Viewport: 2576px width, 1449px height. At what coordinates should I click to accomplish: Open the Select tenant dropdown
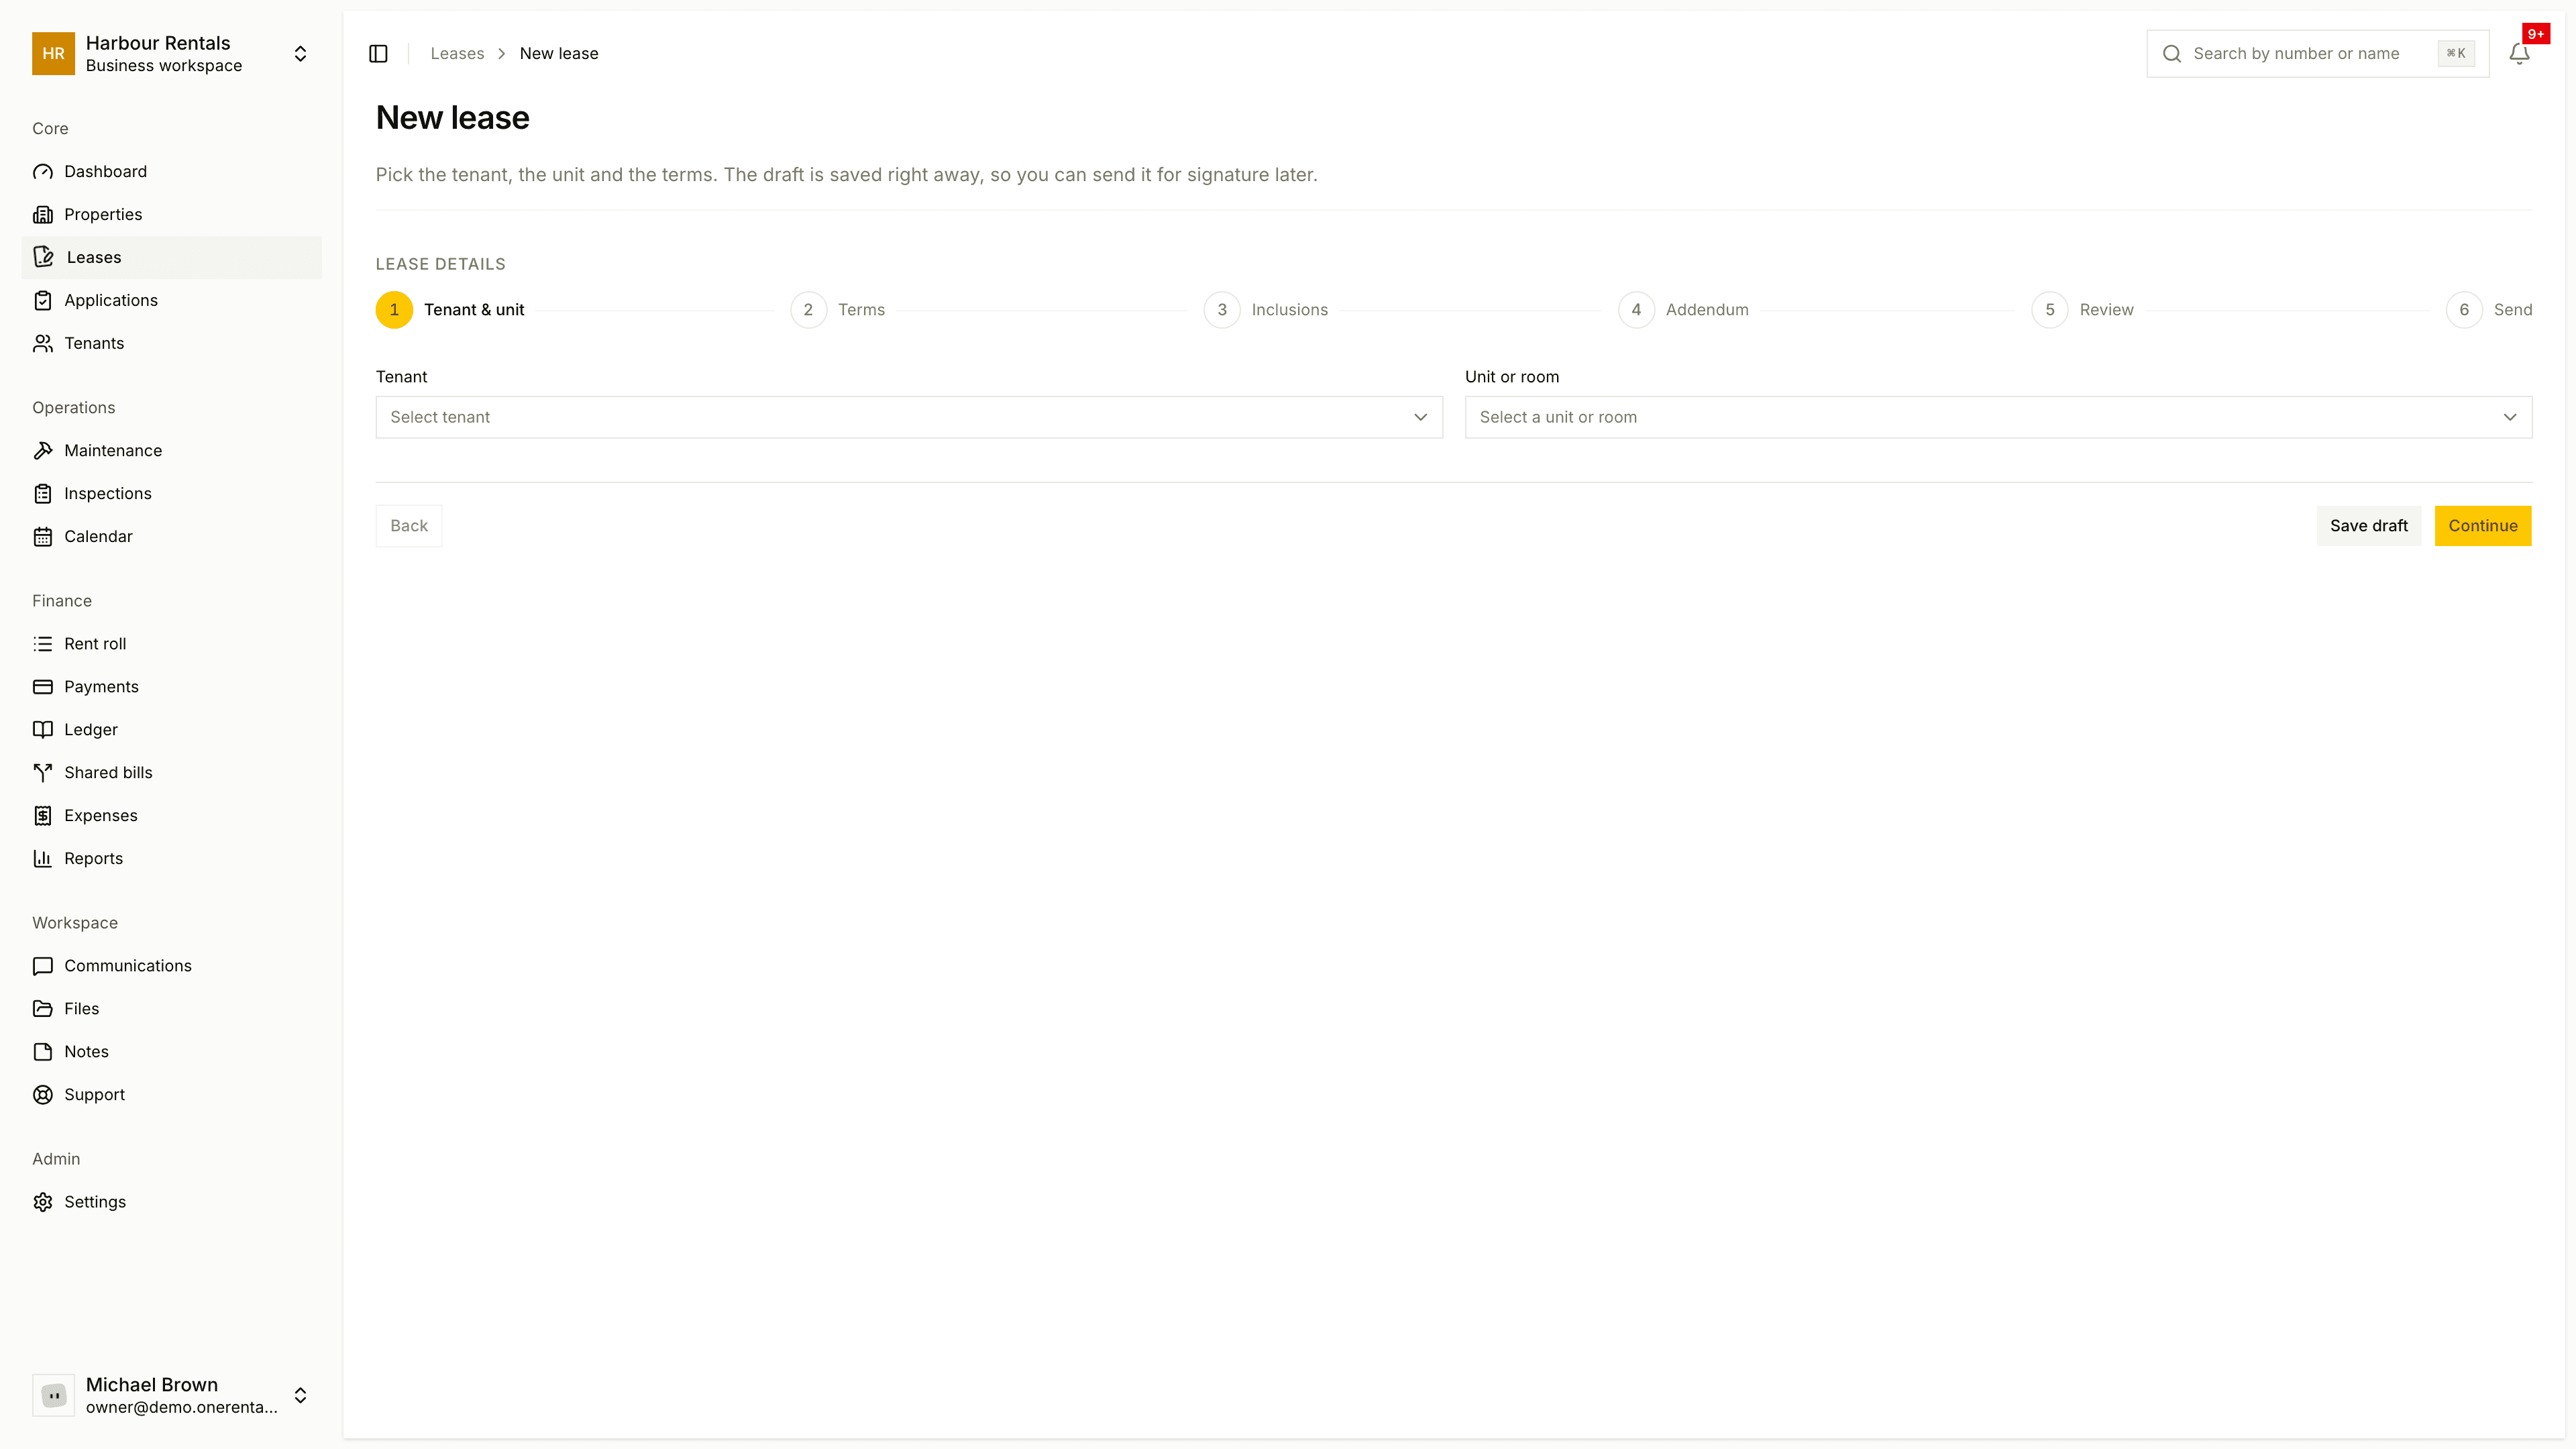pyautogui.click(x=909, y=417)
